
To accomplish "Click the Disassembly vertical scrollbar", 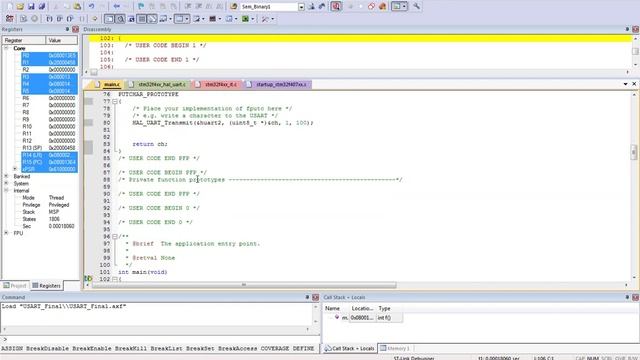I will (x=635, y=51).
